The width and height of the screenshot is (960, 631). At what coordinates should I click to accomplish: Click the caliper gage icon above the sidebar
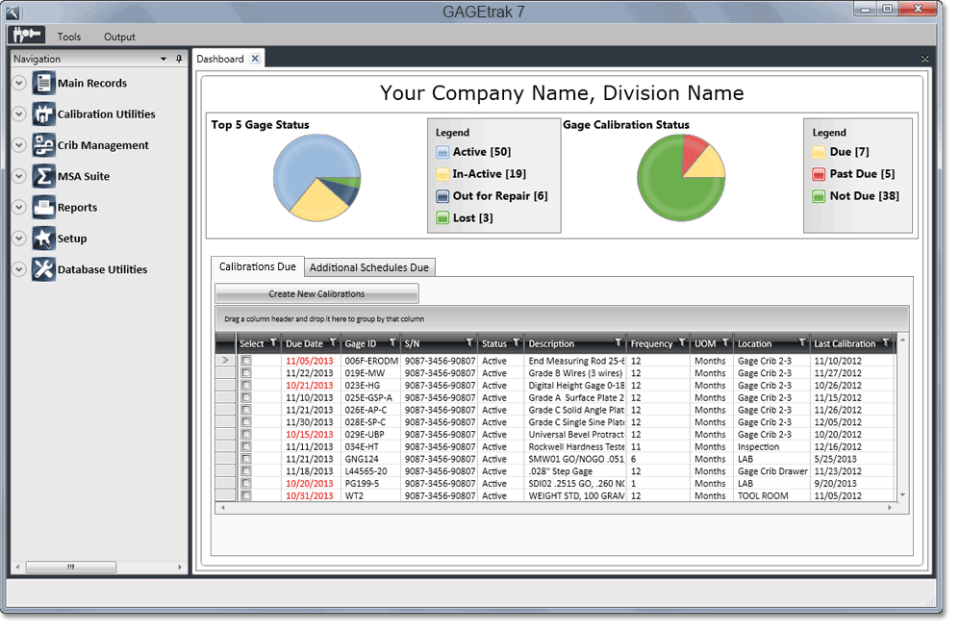pos(25,35)
